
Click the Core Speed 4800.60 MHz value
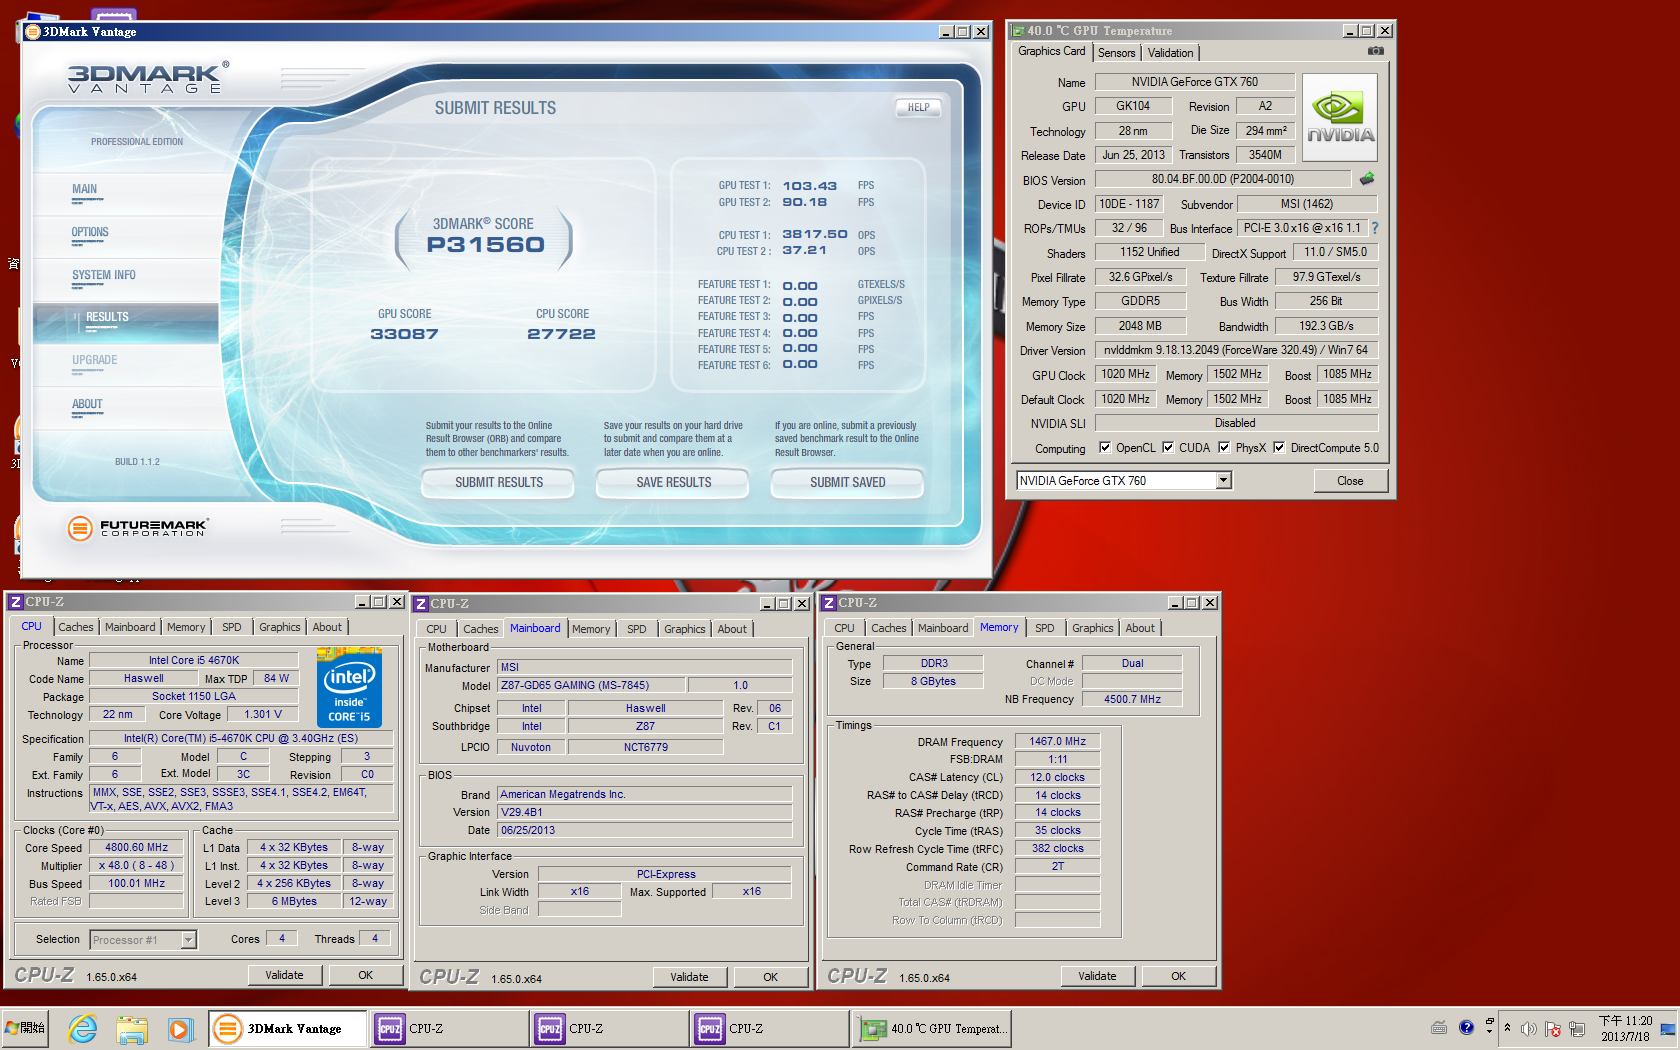pyautogui.click(x=137, y=847)
